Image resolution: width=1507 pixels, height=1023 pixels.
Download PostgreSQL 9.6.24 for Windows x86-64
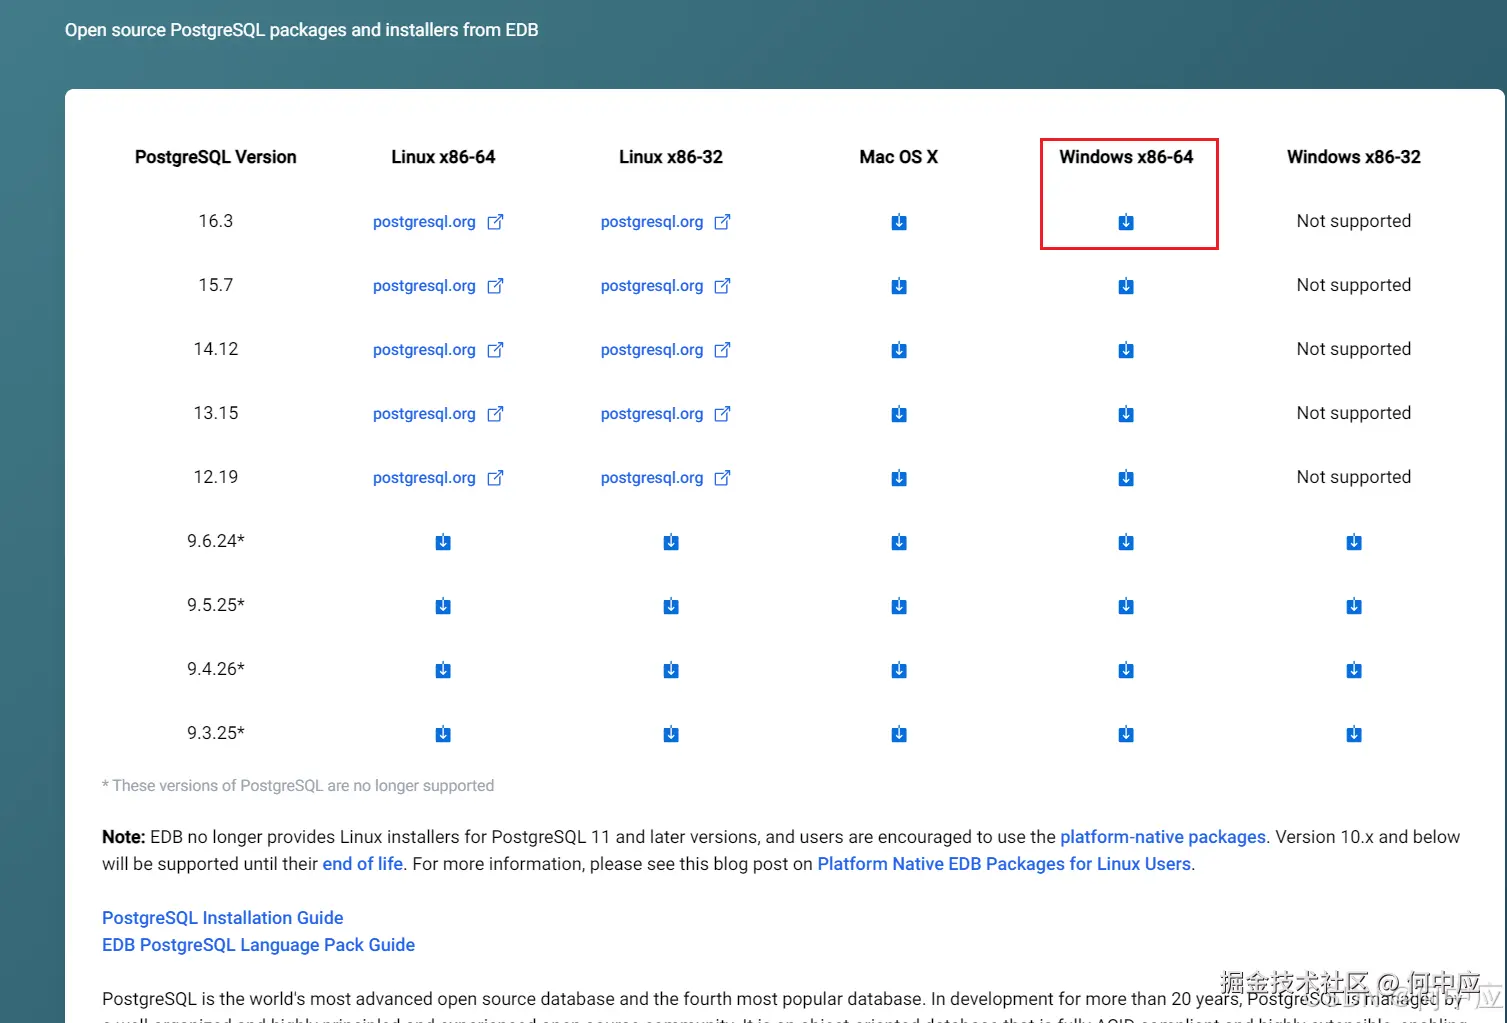[x=1126, y=542]
